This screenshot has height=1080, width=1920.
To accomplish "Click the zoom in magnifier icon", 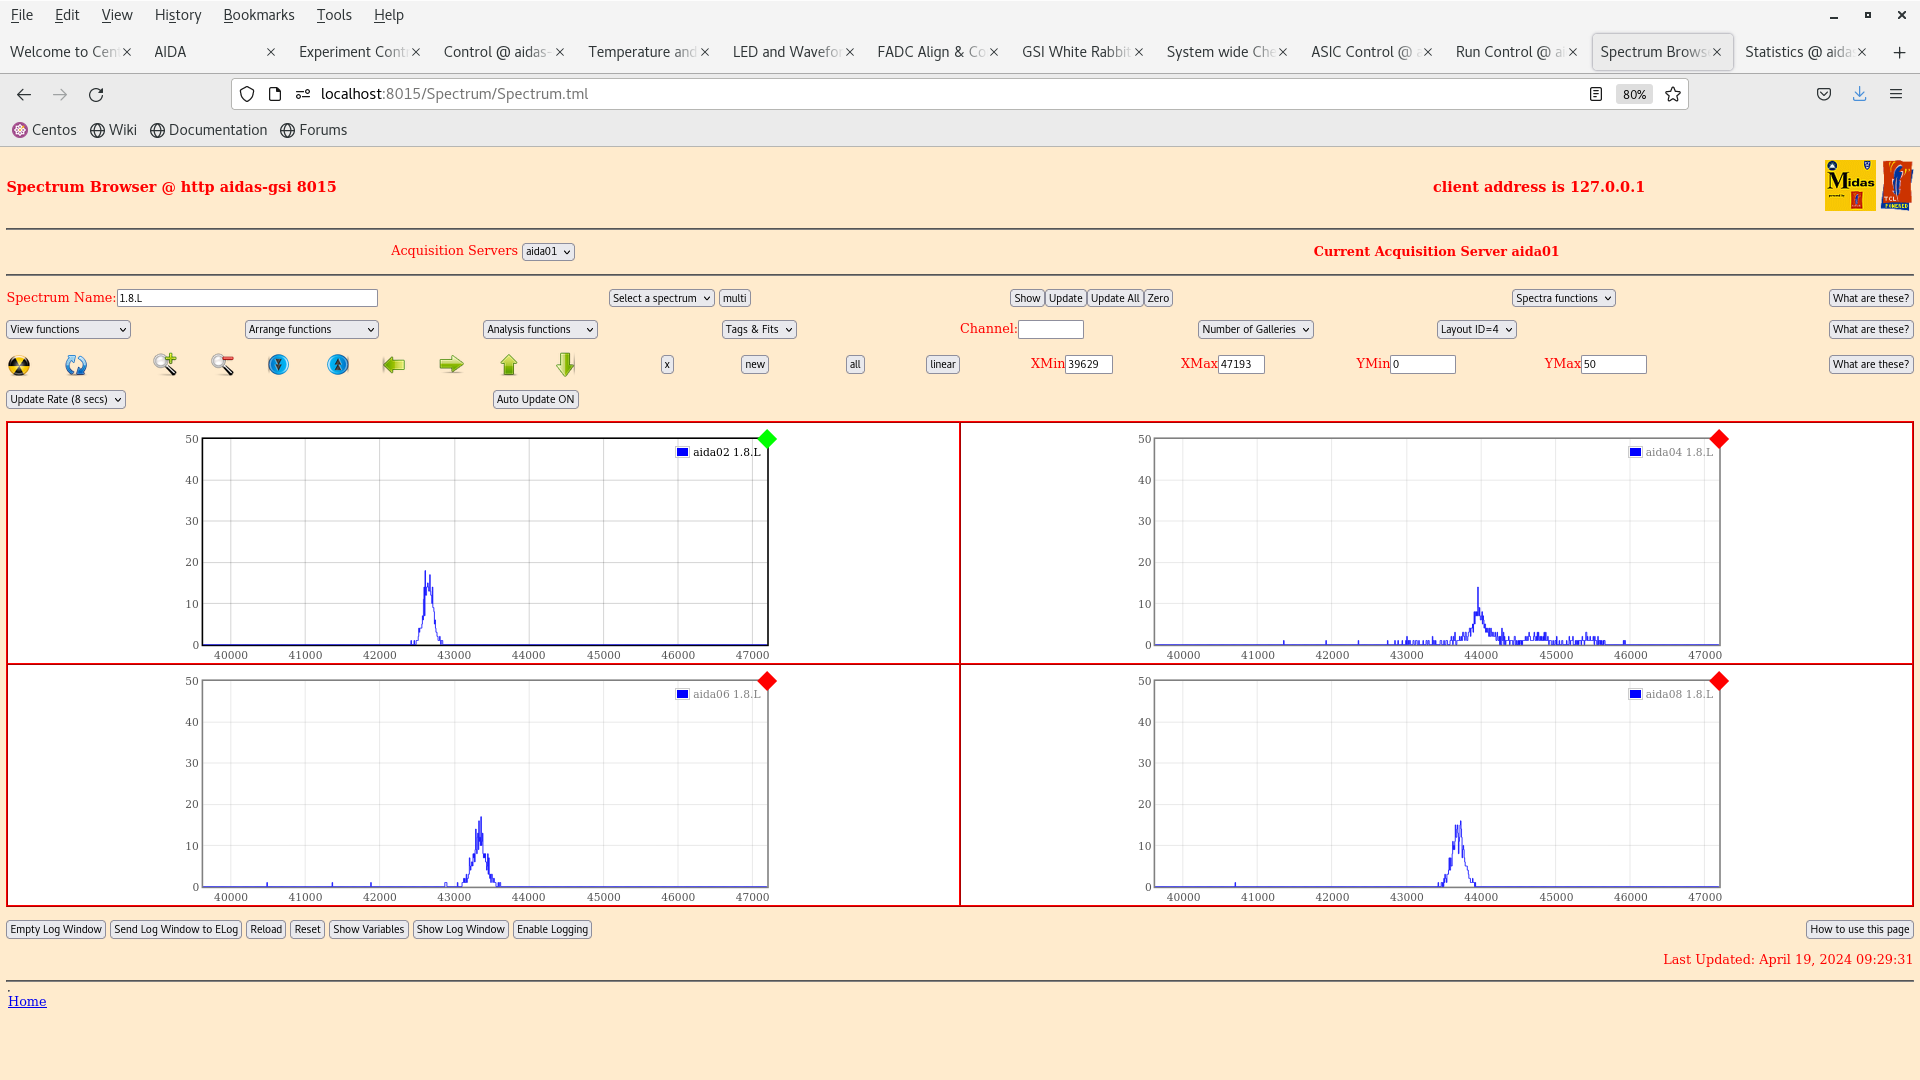I will [165, 365].
